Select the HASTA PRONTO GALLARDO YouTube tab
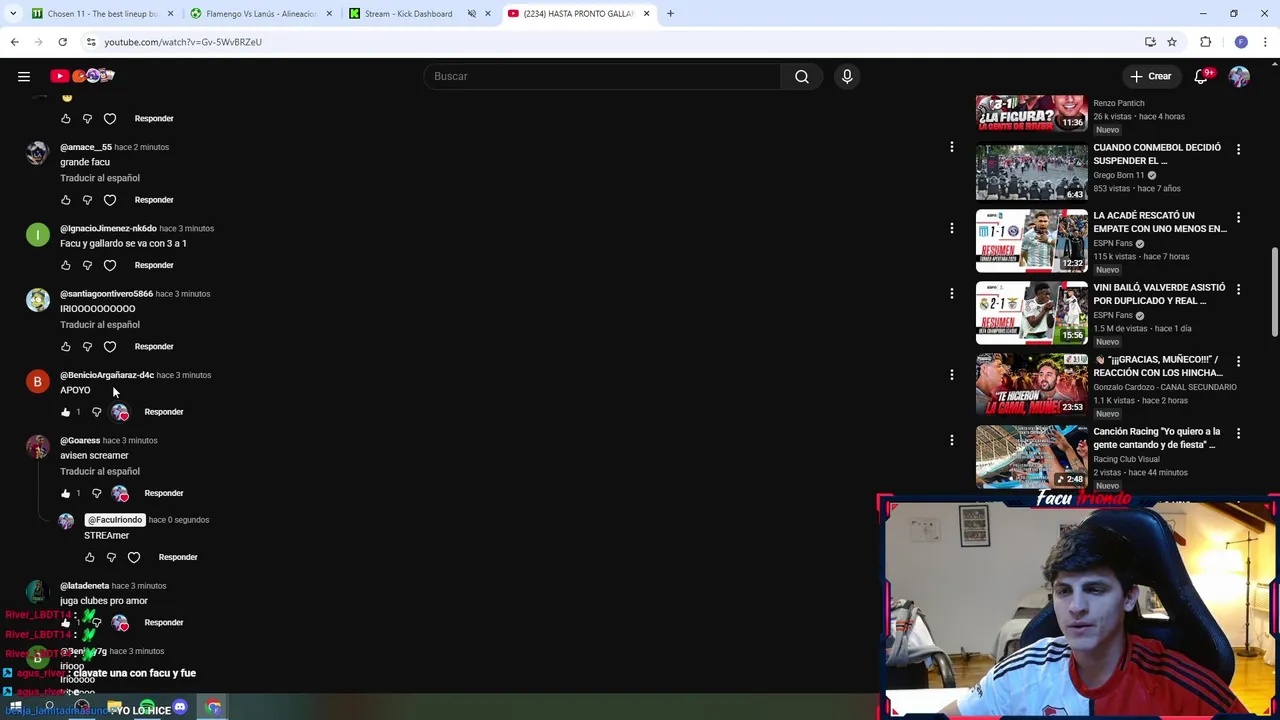The height and width of the screenshot is (720, 1280). point(578,14)
